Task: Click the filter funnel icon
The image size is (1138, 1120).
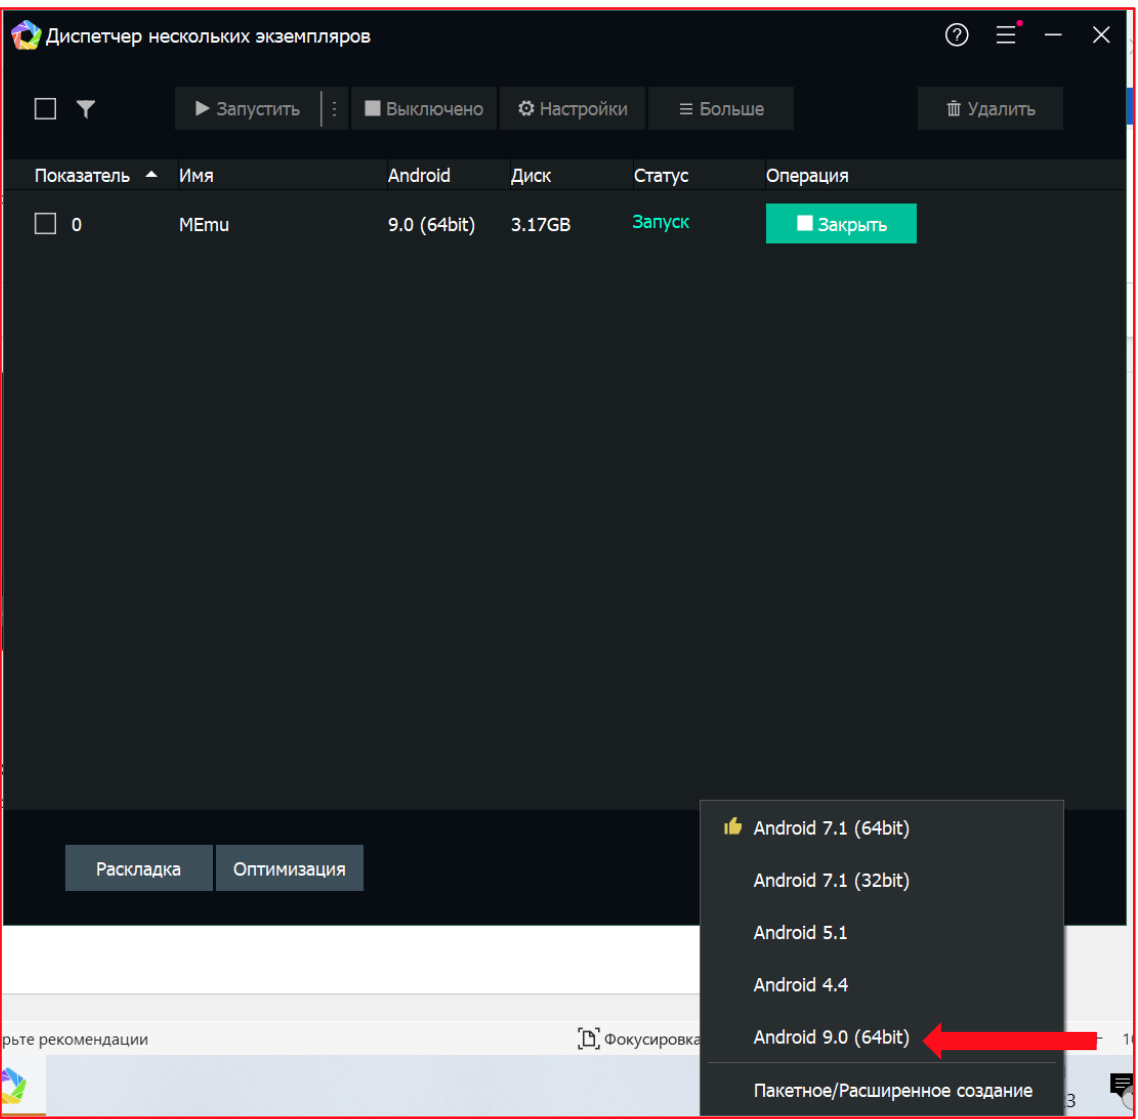Action: pyautogui.click(x=86, y=109)
